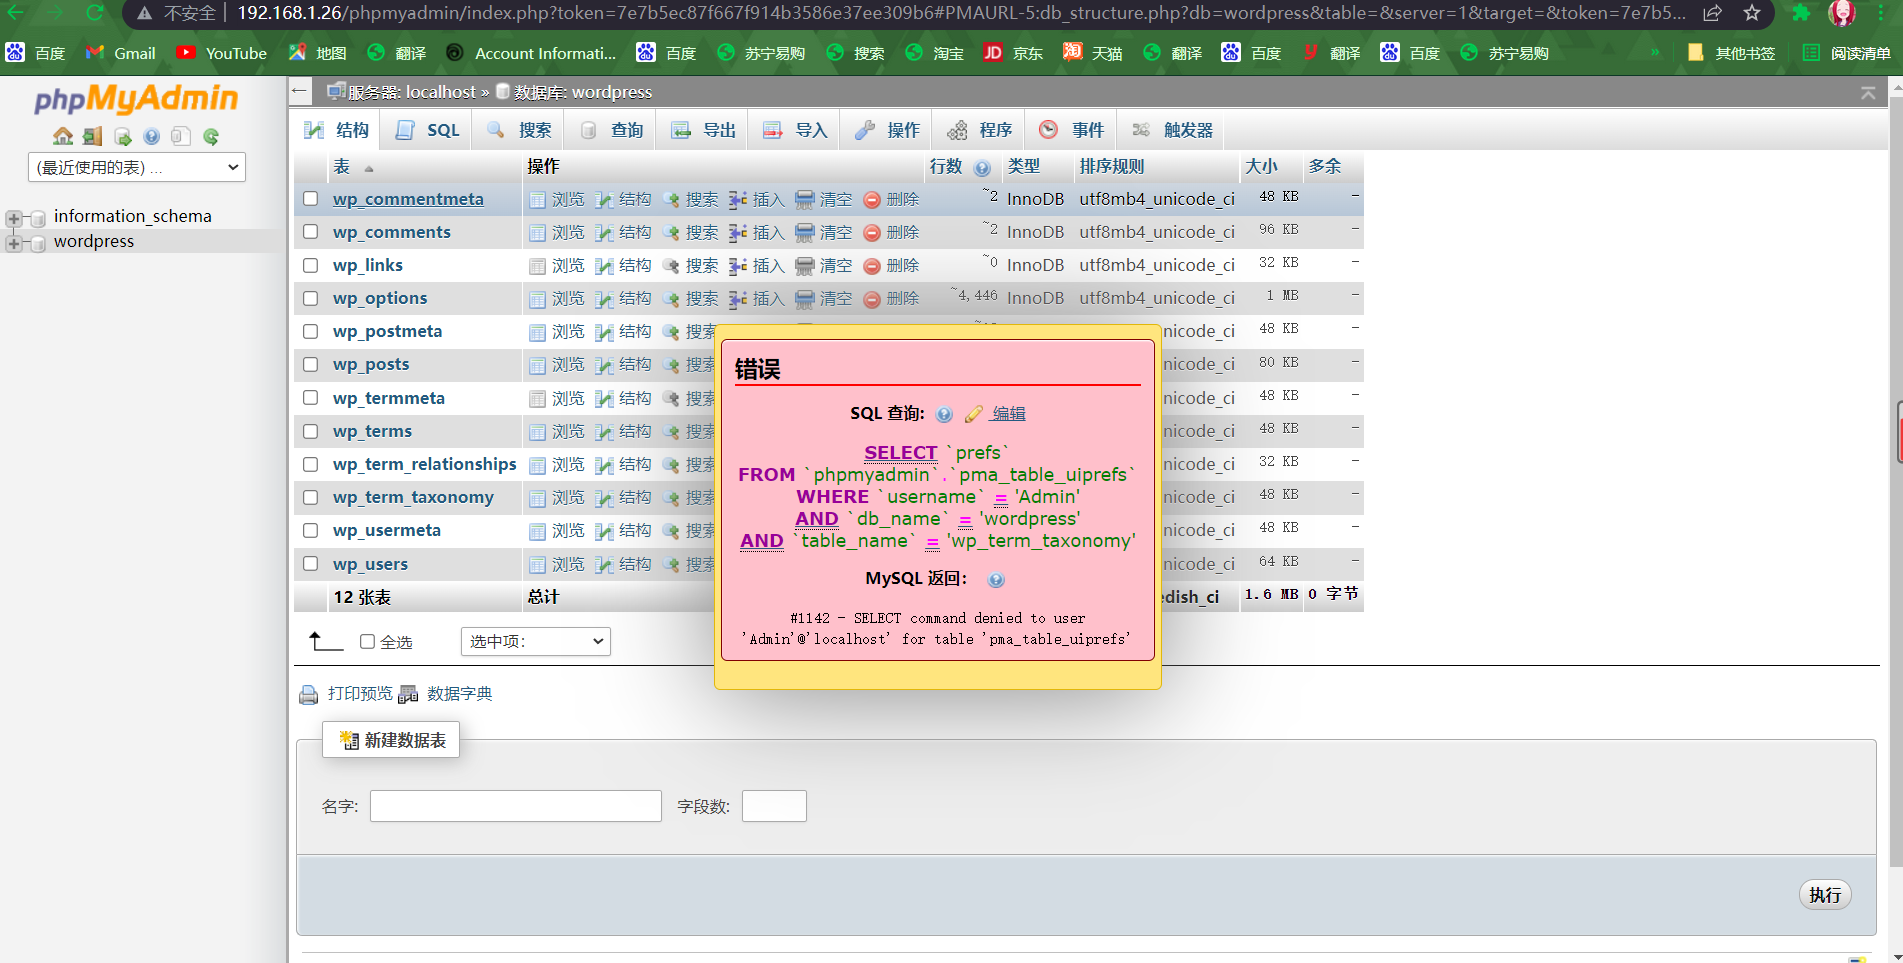Click the browser extensions puzzle icon
The height and width of the screenshot is (963, 1903).
tap(1800, 13)
